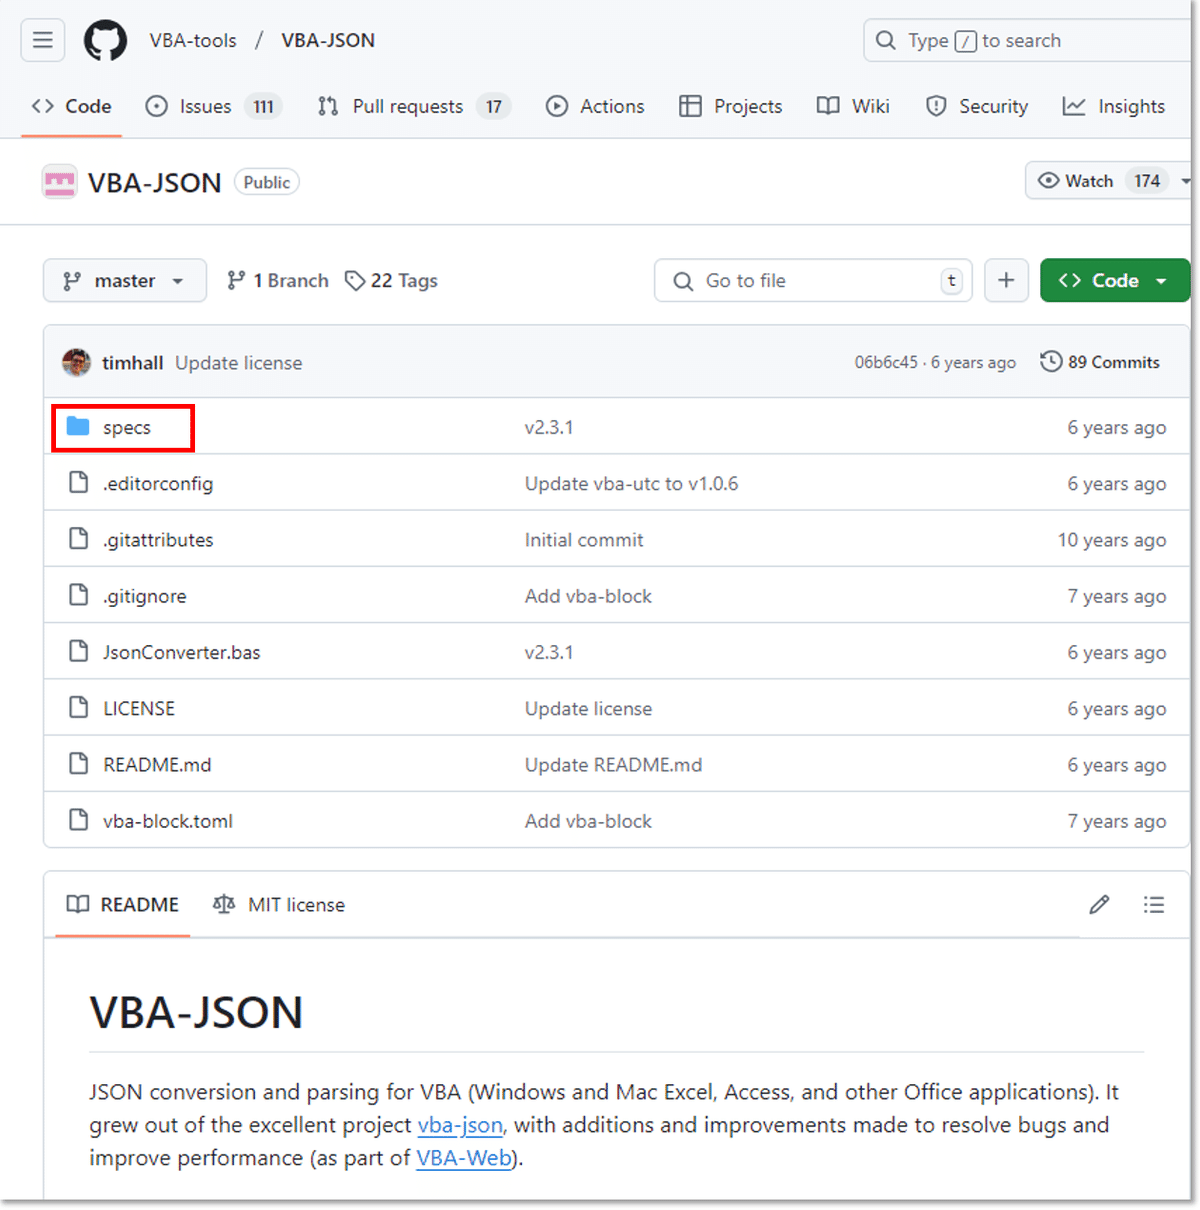Click the VBA-tools owner link

[193, 41]
